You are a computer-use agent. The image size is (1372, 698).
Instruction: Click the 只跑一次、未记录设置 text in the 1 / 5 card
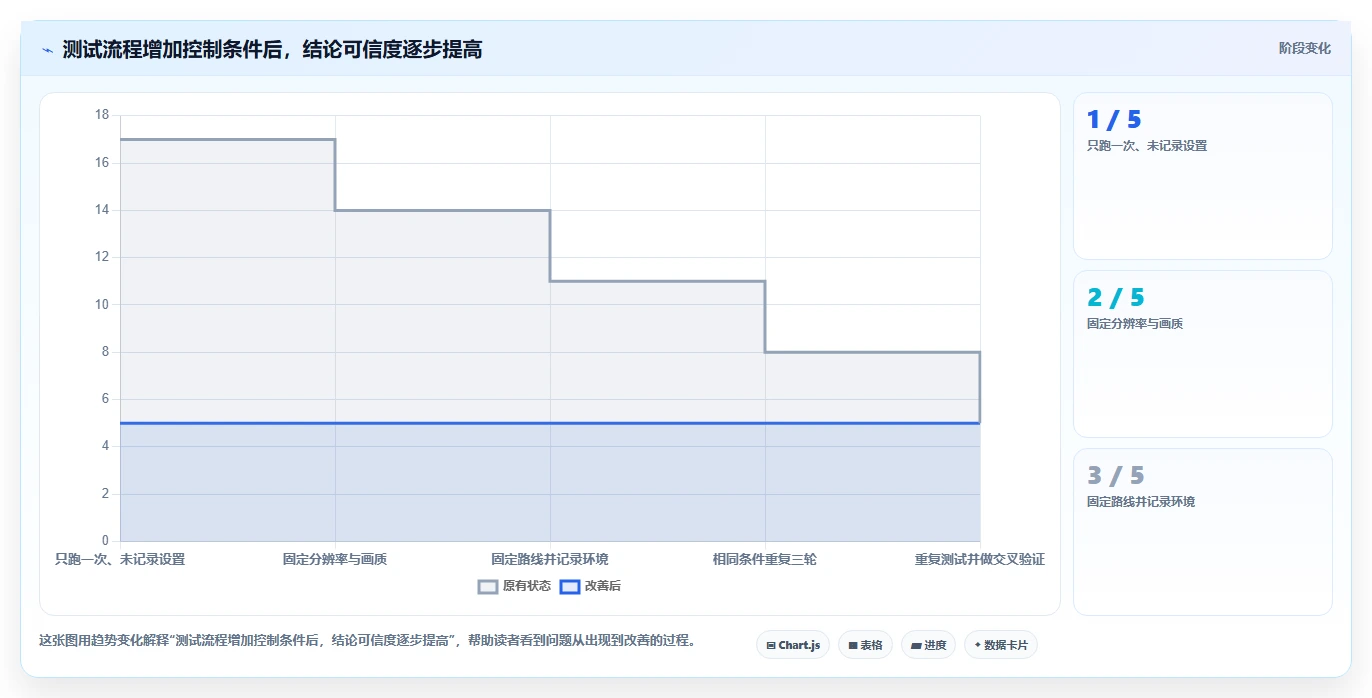coord(1147,146)
